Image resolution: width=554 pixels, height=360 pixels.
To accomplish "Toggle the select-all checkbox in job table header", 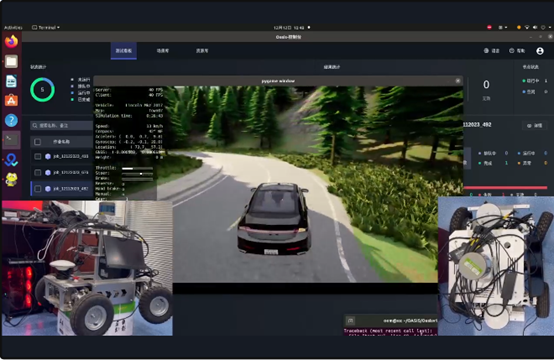I will pyautogui.click(x=37, y=142).
